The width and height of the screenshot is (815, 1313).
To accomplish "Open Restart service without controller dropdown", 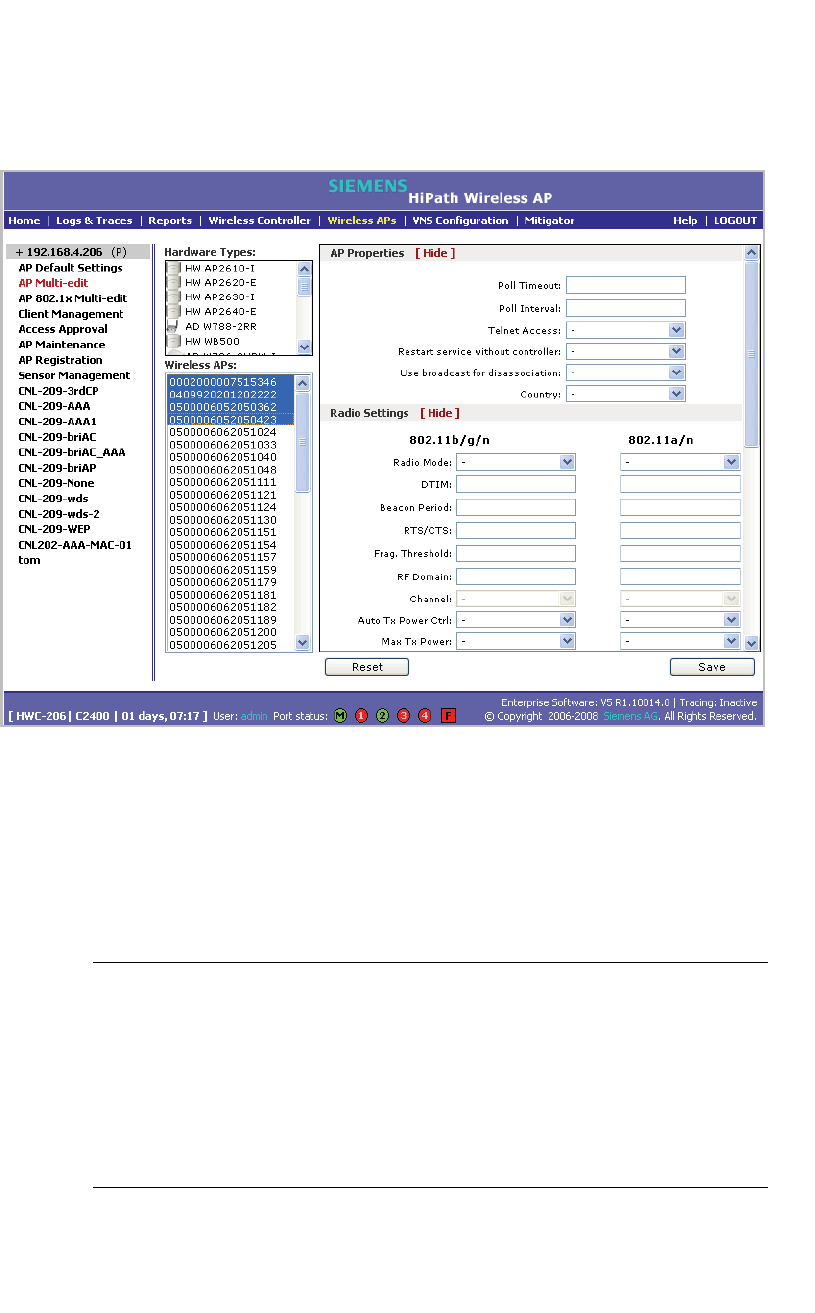I will click(x=626, y=352).
